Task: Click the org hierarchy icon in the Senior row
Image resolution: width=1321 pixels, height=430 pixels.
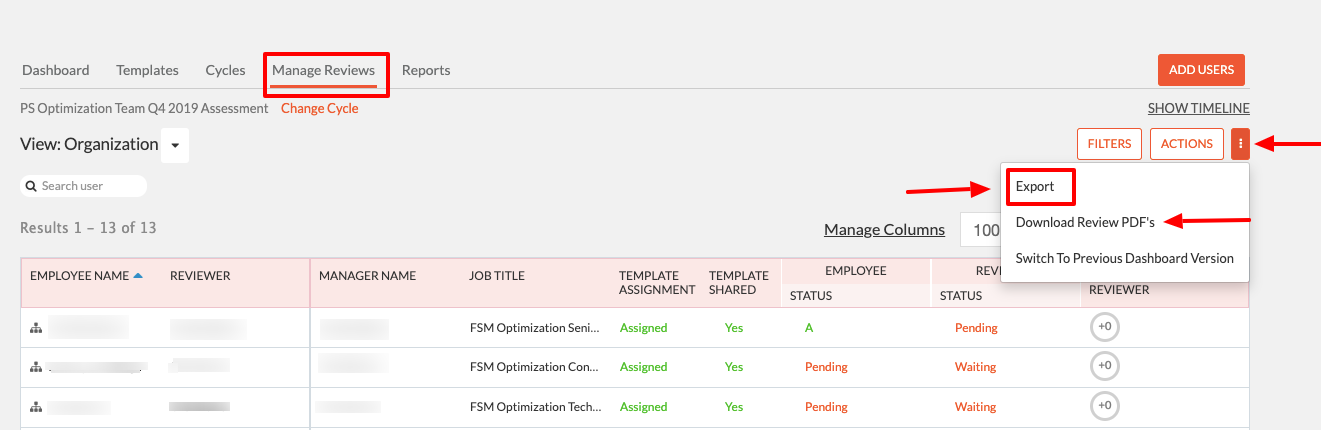Action: 36,328
